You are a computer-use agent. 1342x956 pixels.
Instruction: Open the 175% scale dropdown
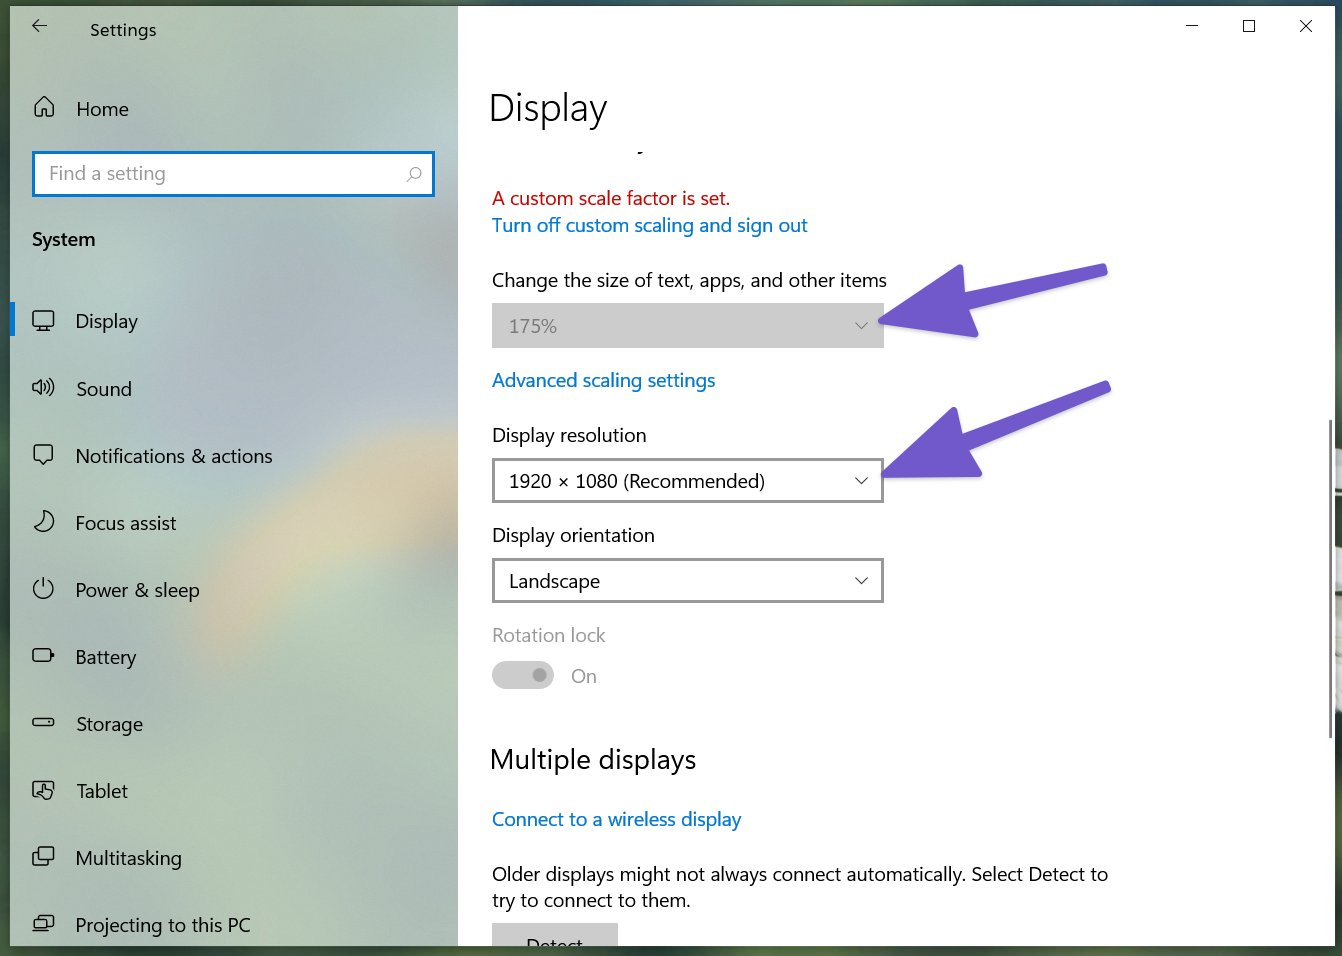pyautogui.click(x=688, y=326)
